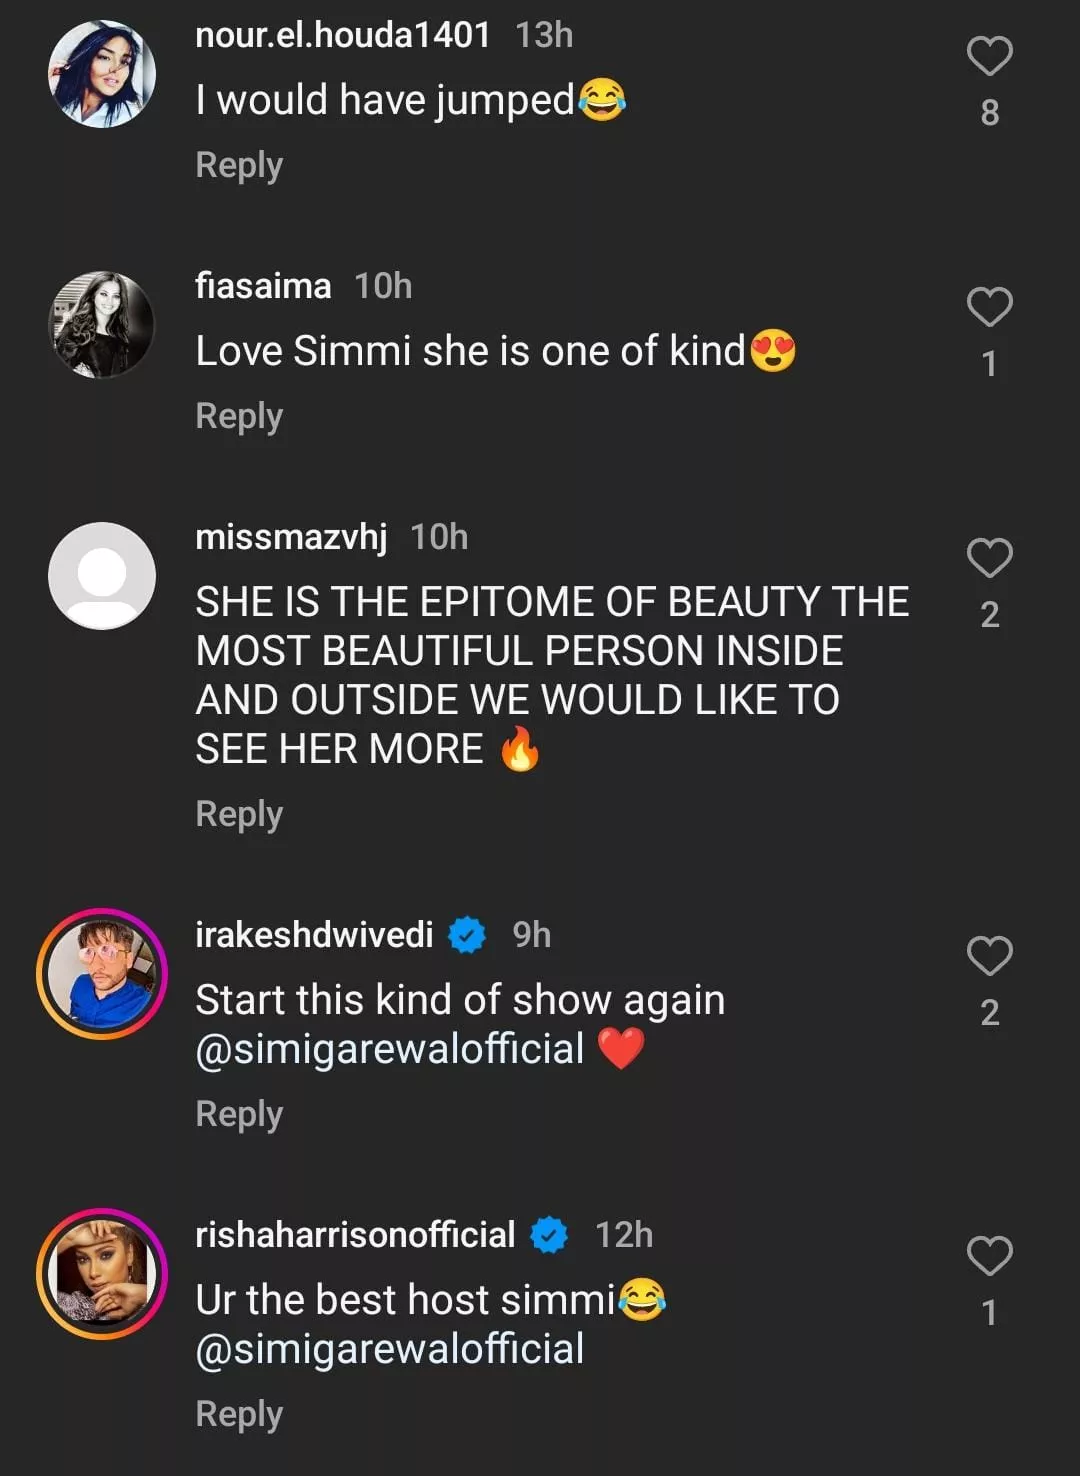This screenshot has height=1476, width=1080.
Task: Tap heart on rishaharrisonofficial's comment
Action: (989, 1256)
